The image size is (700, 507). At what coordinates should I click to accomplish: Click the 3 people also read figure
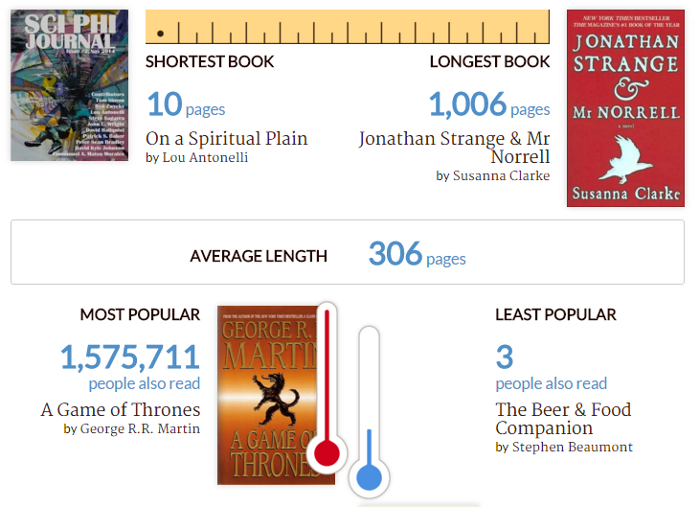[x=551, y=366]
